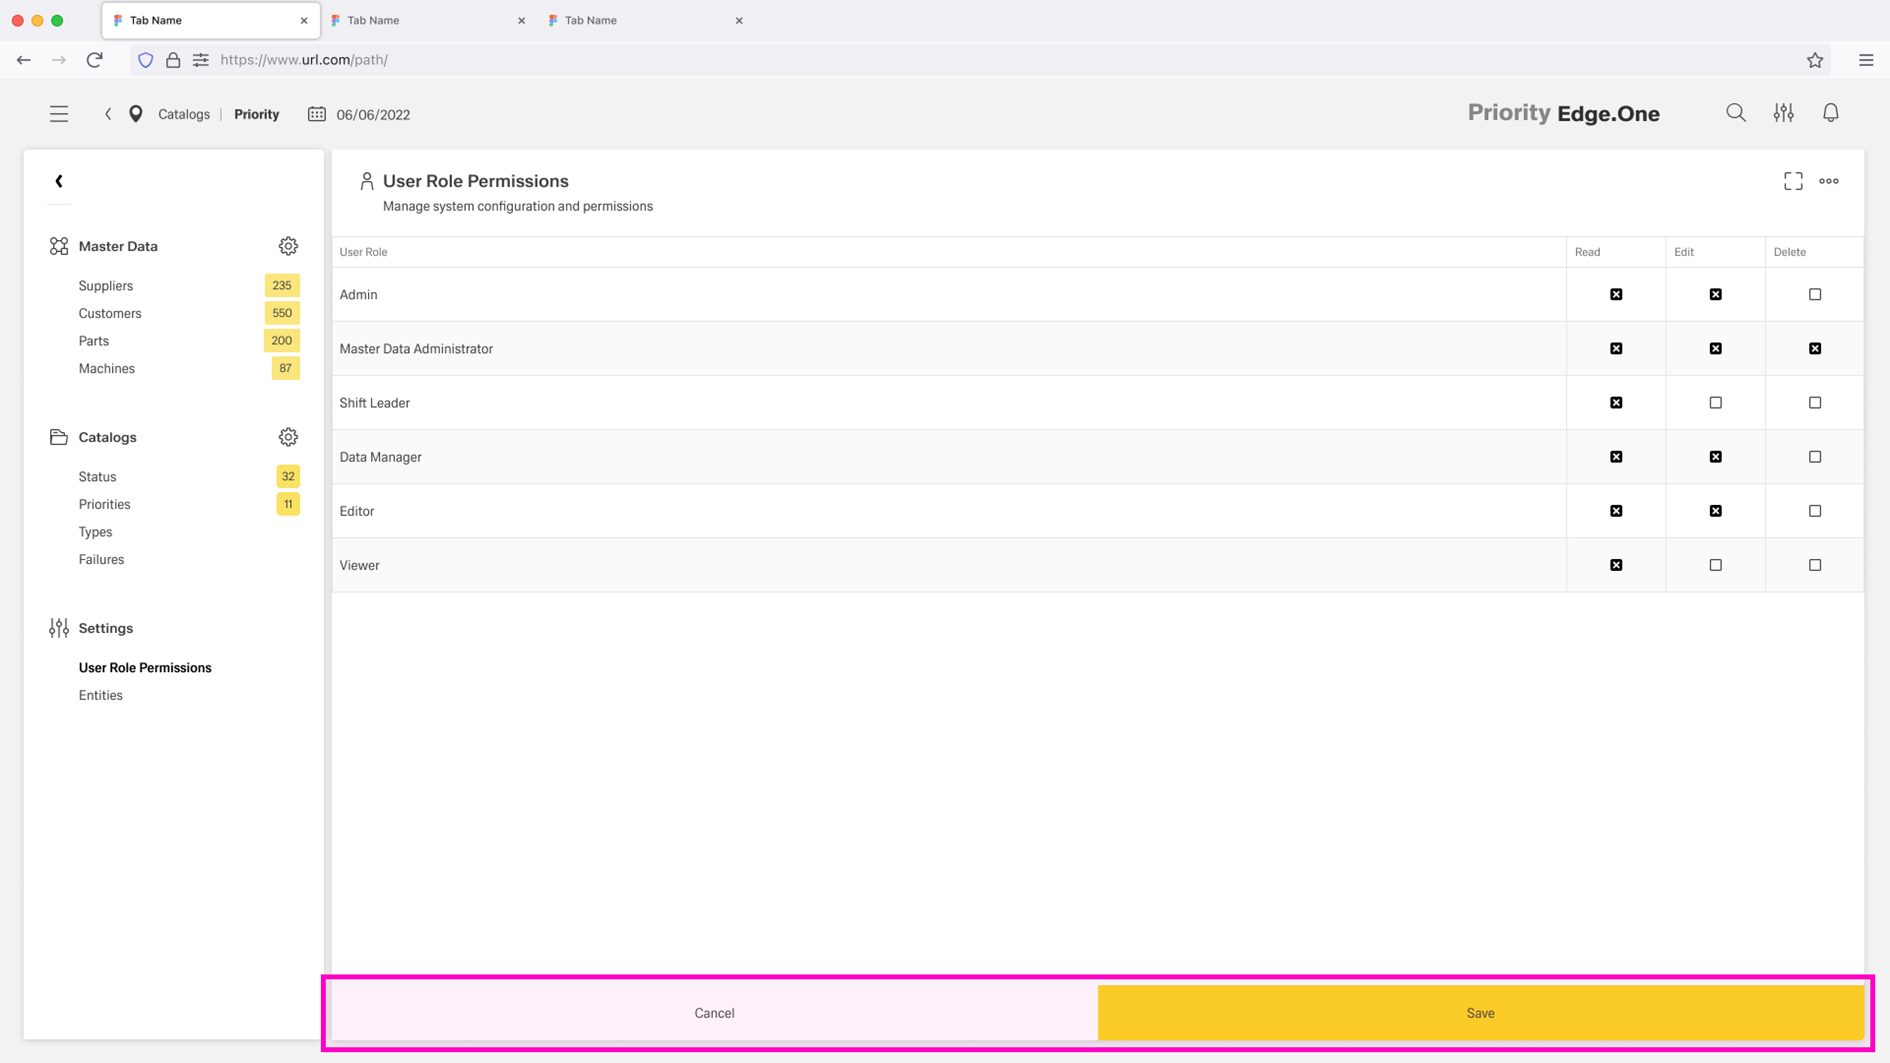The height and width of the screenshot is (1063, 1890).
Task: Open the hamburger navigation menu in app header
Action: pos(59,114)
